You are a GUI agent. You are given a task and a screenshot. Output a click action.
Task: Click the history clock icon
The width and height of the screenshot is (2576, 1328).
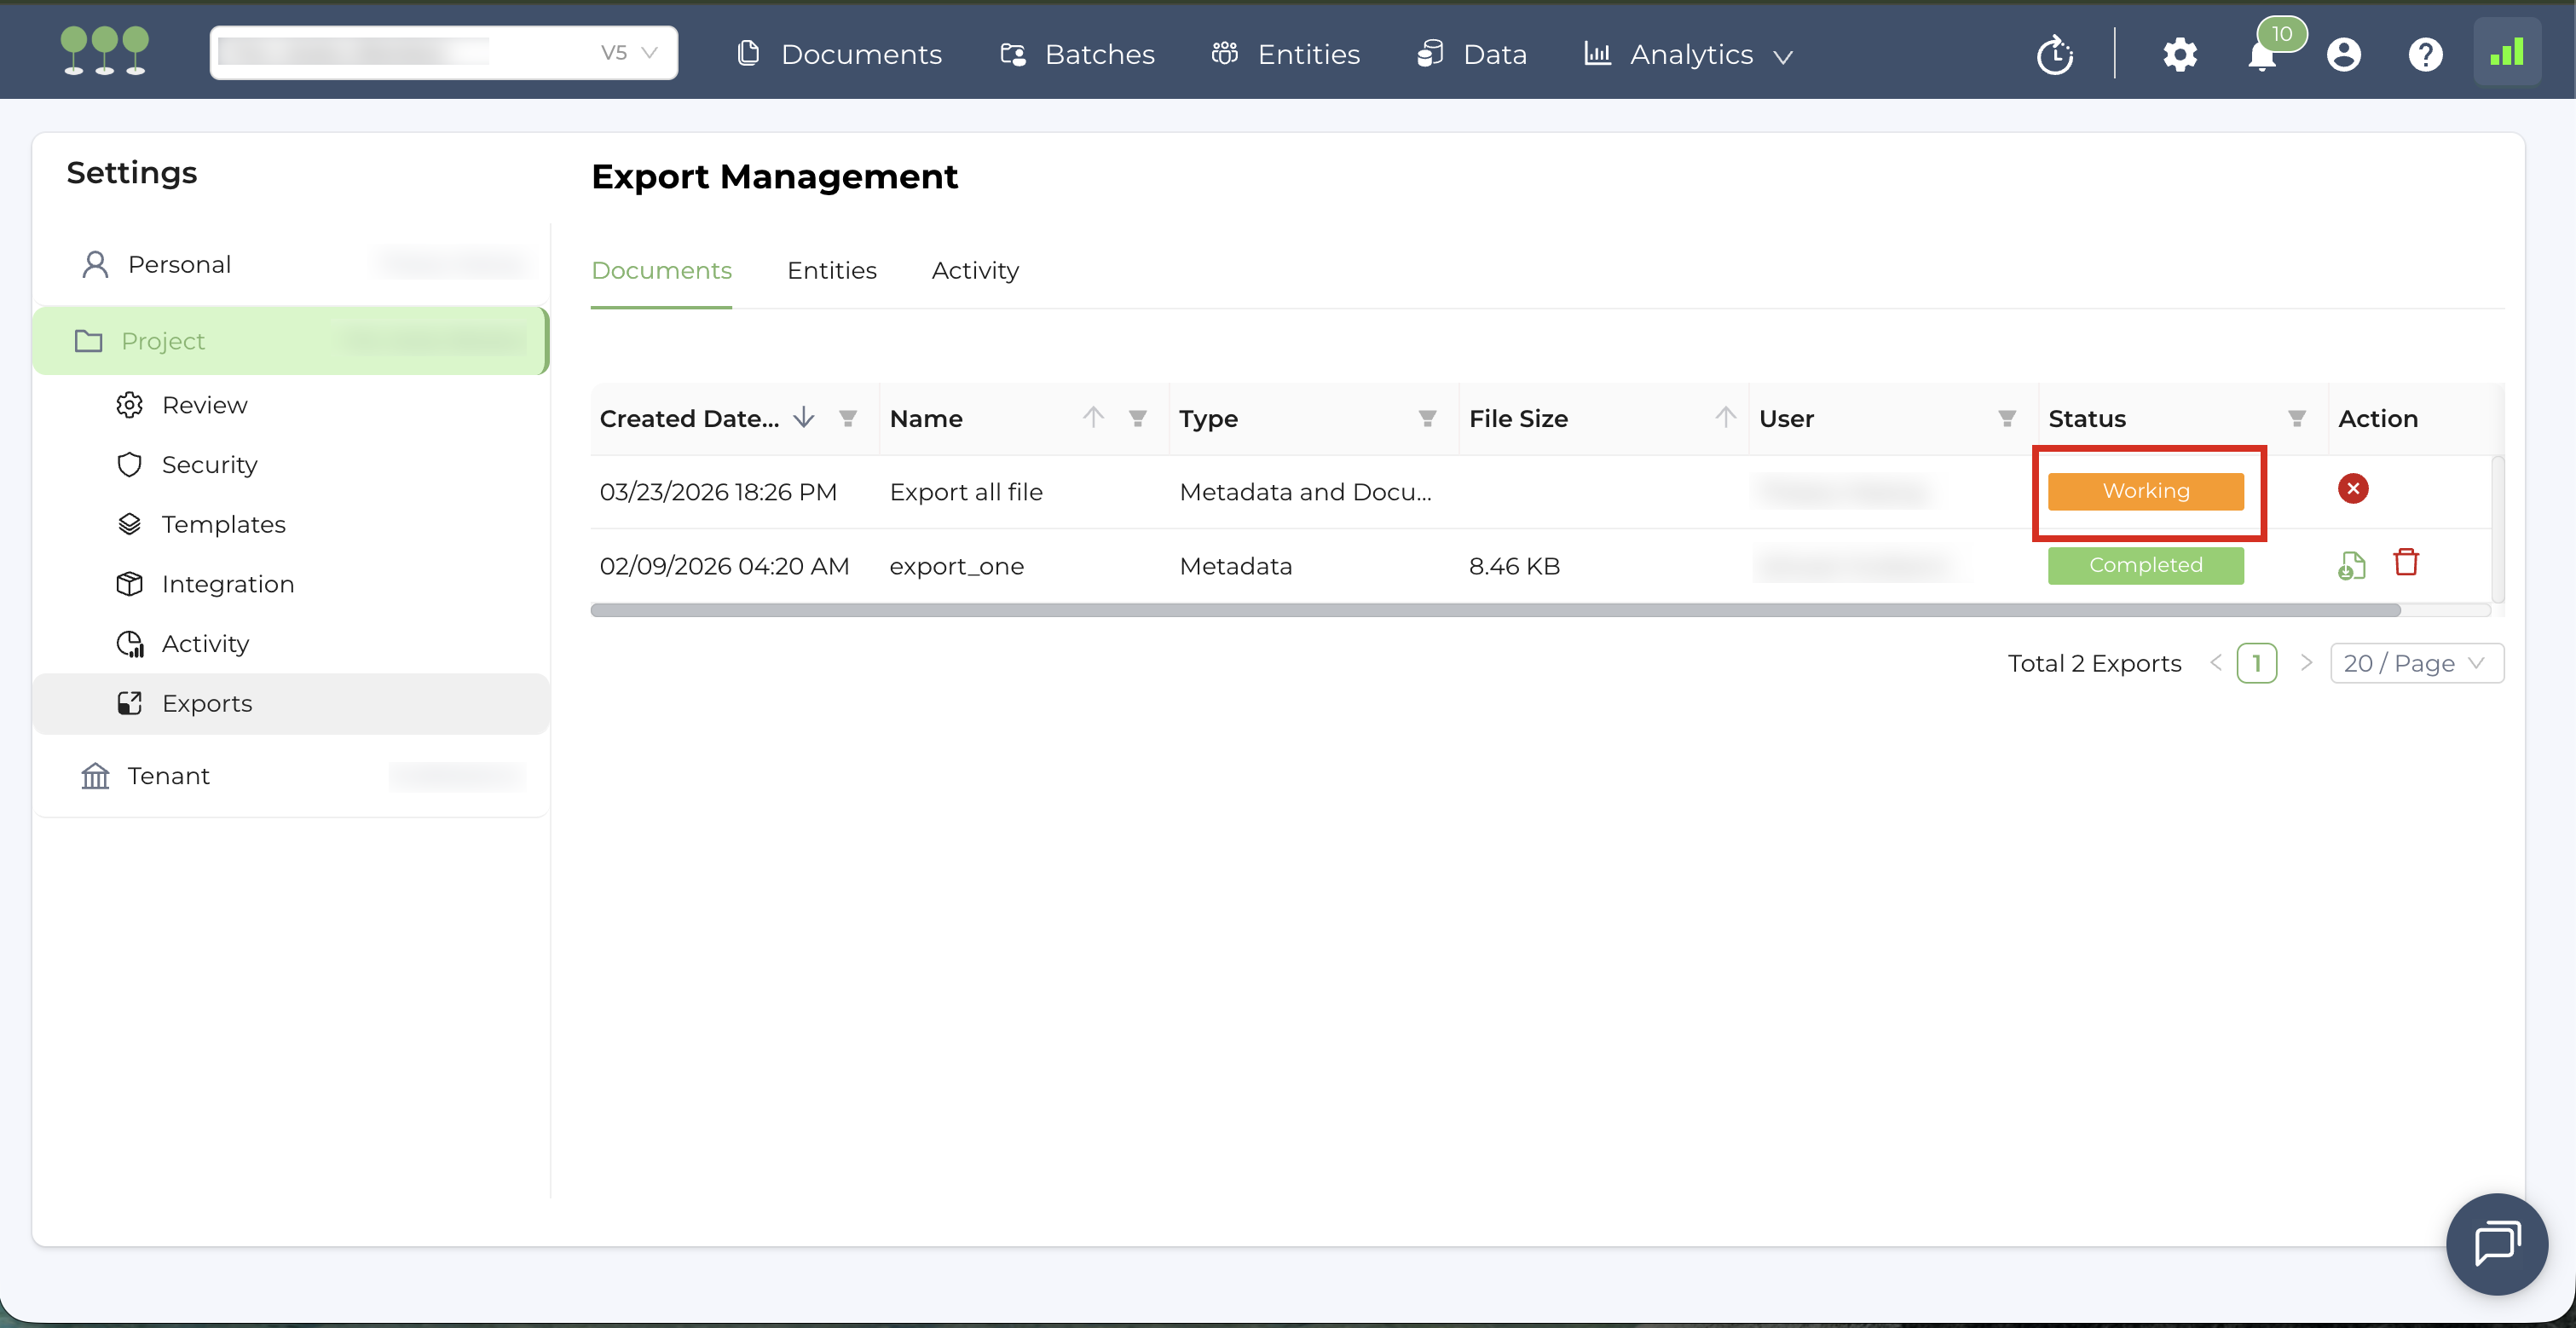2054,55
